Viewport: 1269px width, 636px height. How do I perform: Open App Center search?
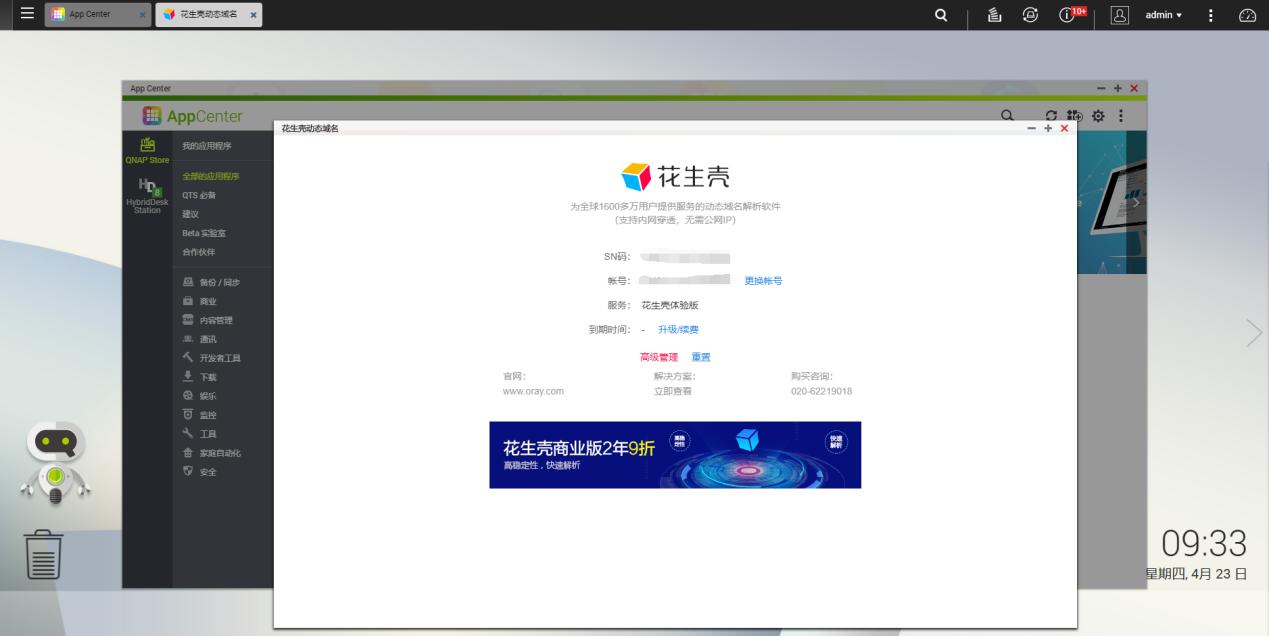(x=1007, y=116)
